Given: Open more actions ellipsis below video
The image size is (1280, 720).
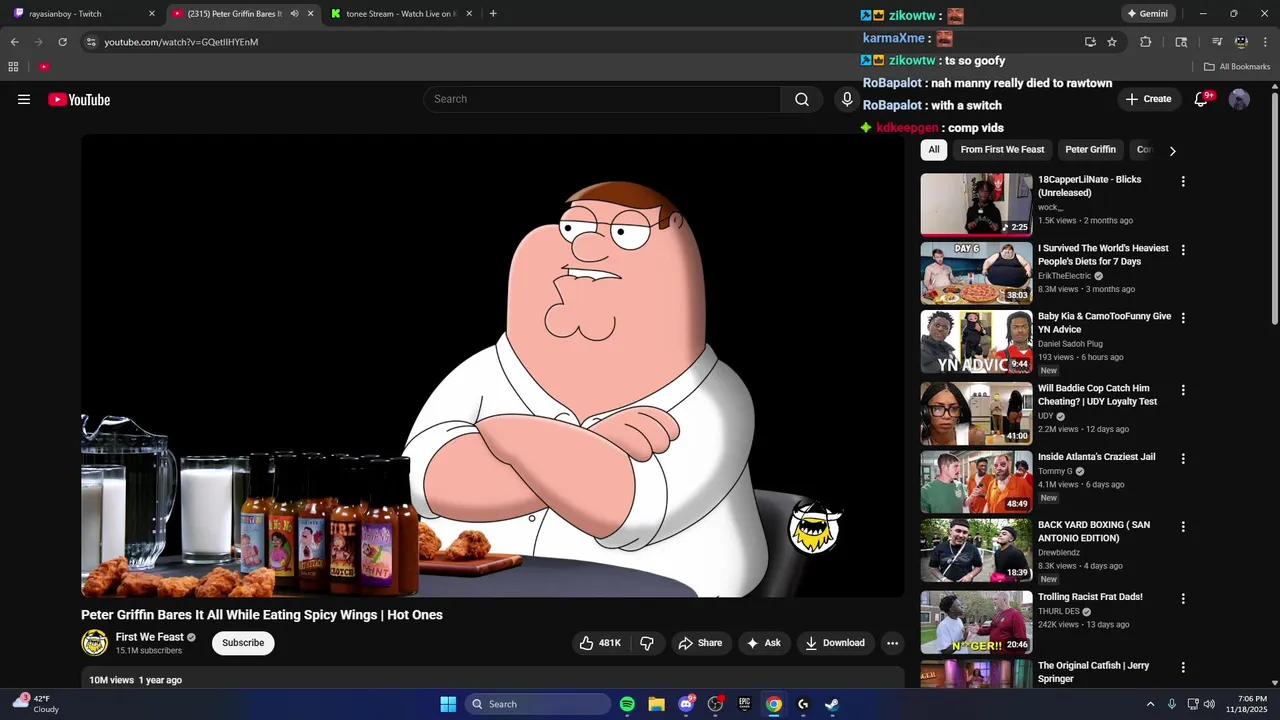Looking at the screenshot, I should [893, 643].
